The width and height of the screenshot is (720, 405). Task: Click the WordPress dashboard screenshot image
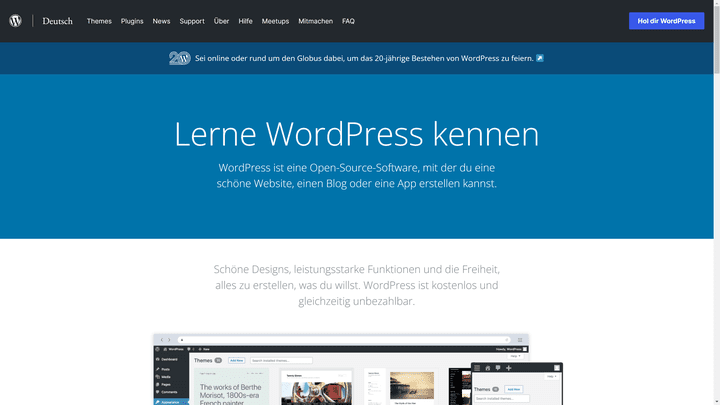(x=341, y=370)
